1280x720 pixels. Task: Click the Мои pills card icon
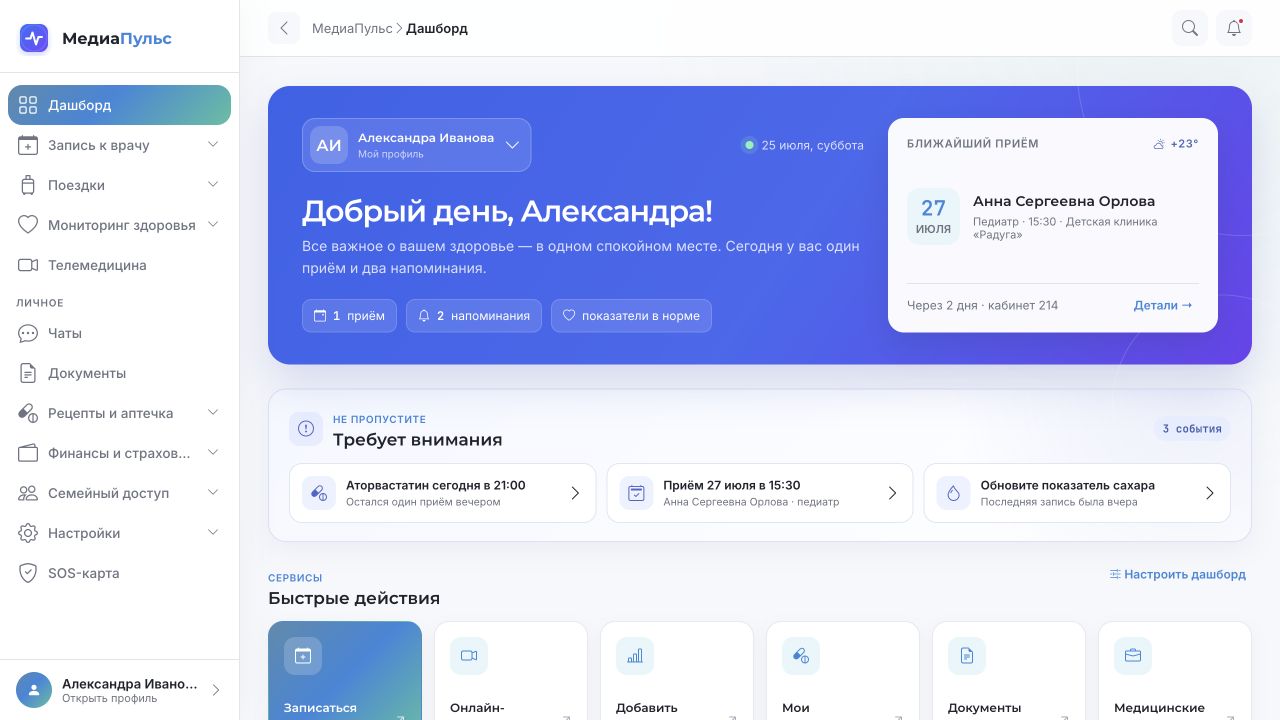801,656
